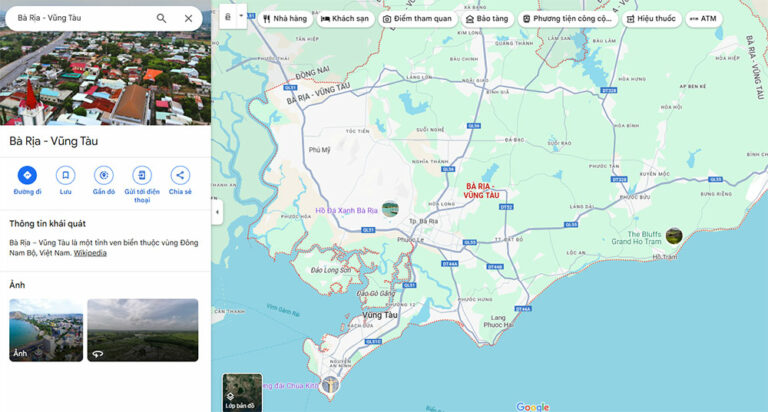Image resolution: width=768 pixels, height=412 pixels.
Task: Toggle the Lớp bản đồ layers view
Action: 242,392
